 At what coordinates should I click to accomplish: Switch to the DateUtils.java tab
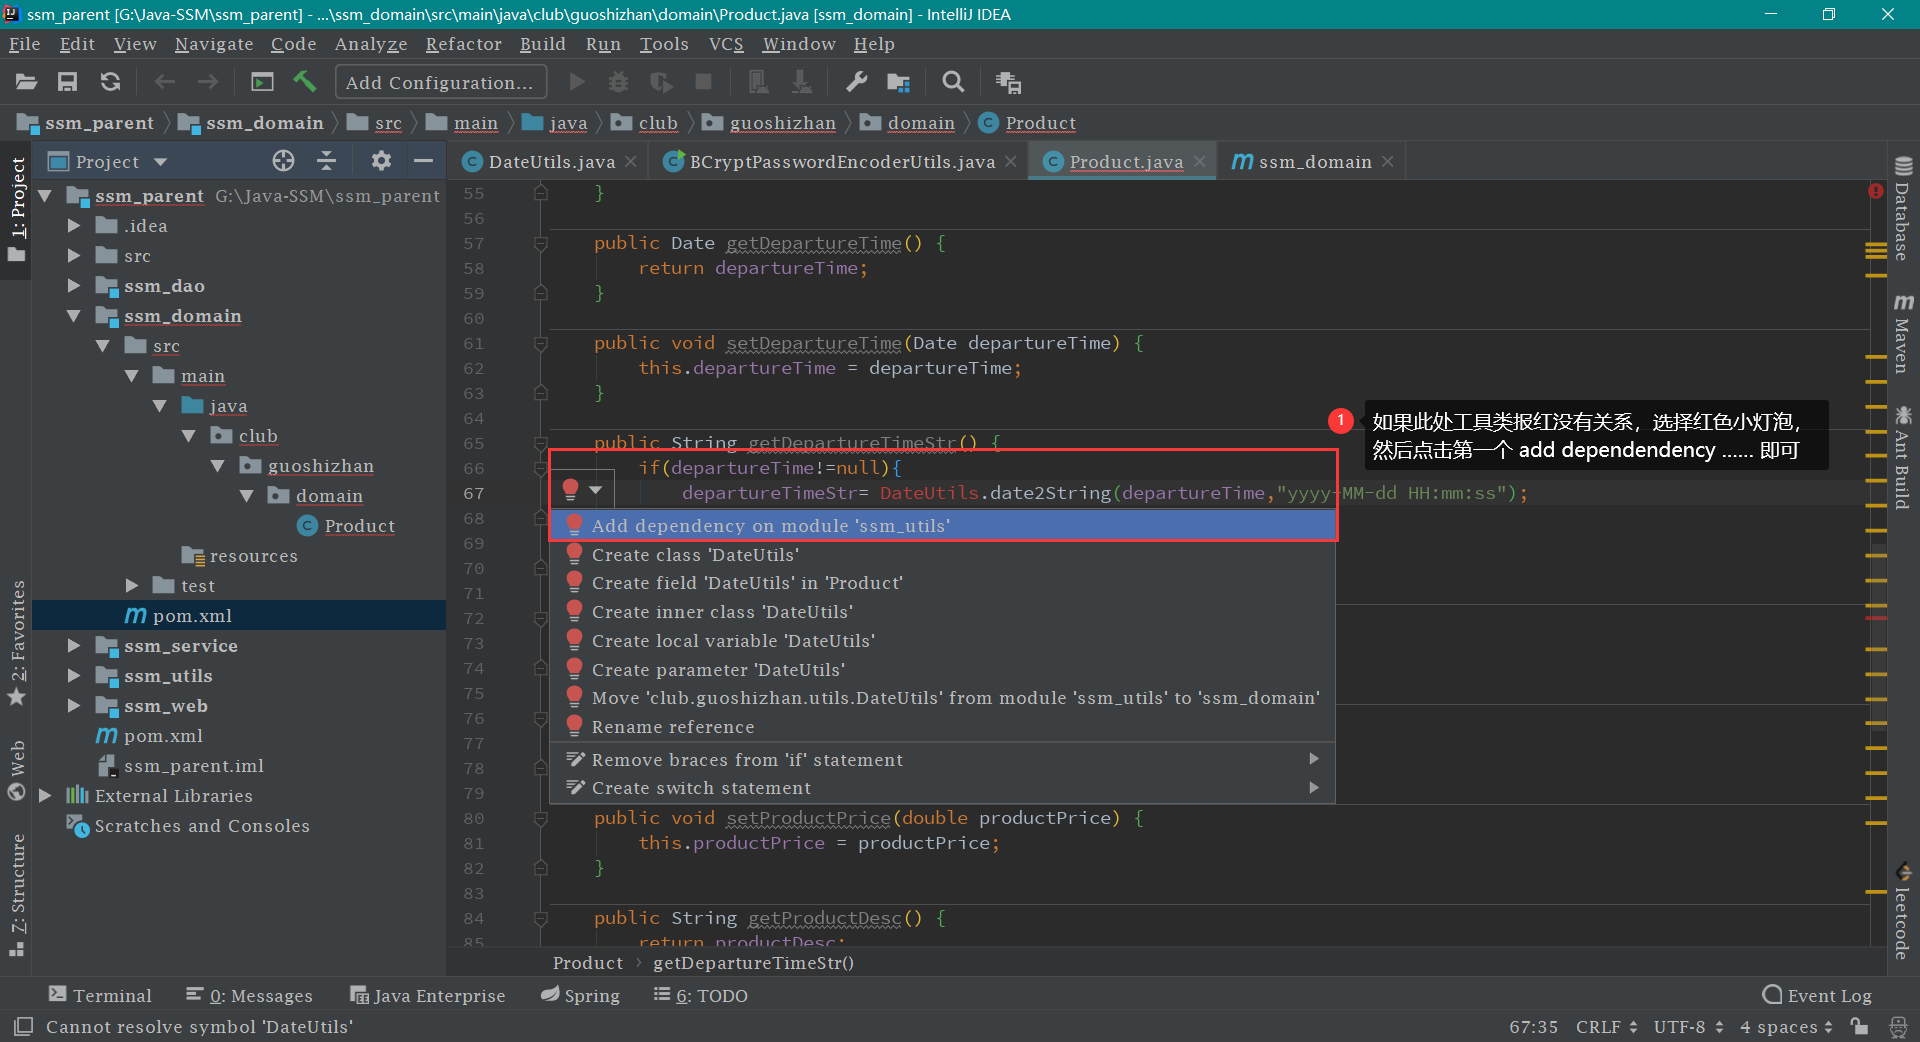tap(551, 162)
